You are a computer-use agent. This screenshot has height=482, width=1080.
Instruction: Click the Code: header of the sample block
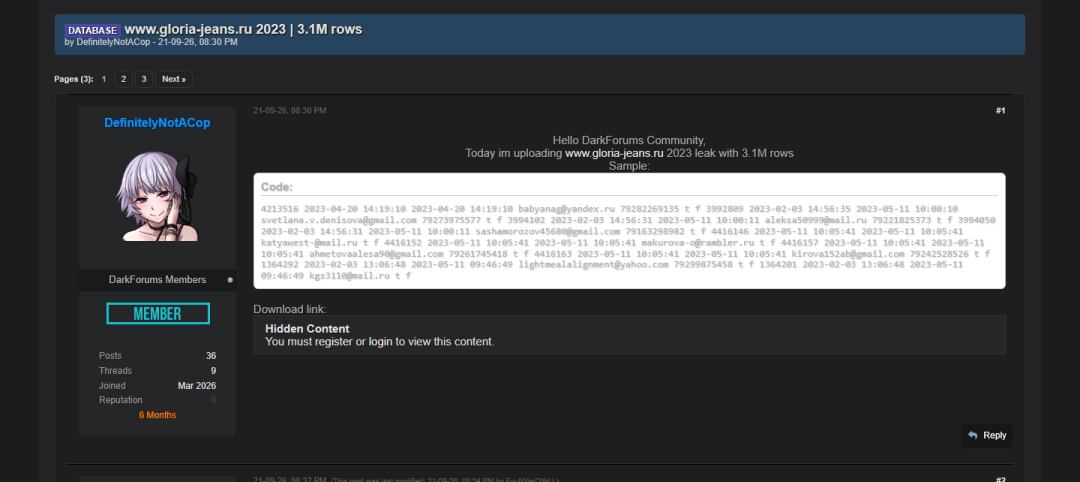tap(277, 187)
